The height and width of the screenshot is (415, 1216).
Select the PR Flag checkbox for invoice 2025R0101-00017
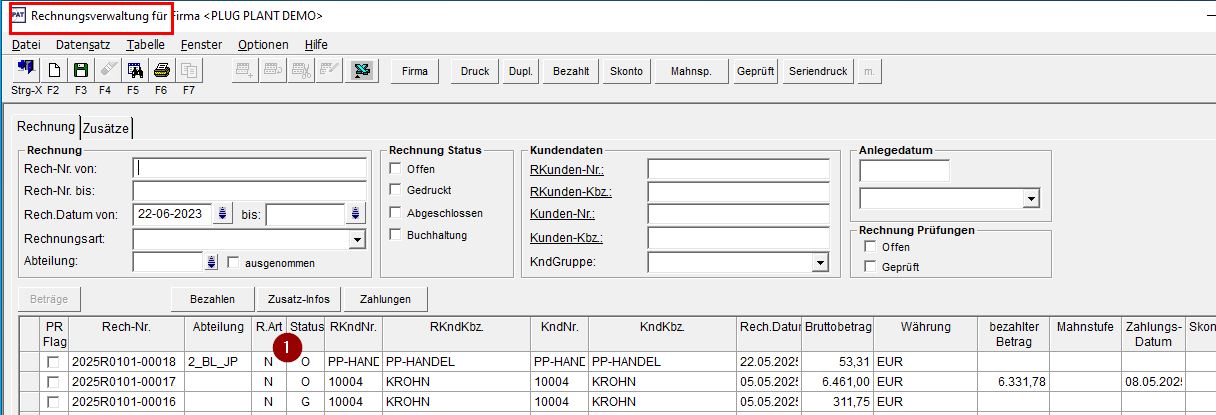point(53,382)
